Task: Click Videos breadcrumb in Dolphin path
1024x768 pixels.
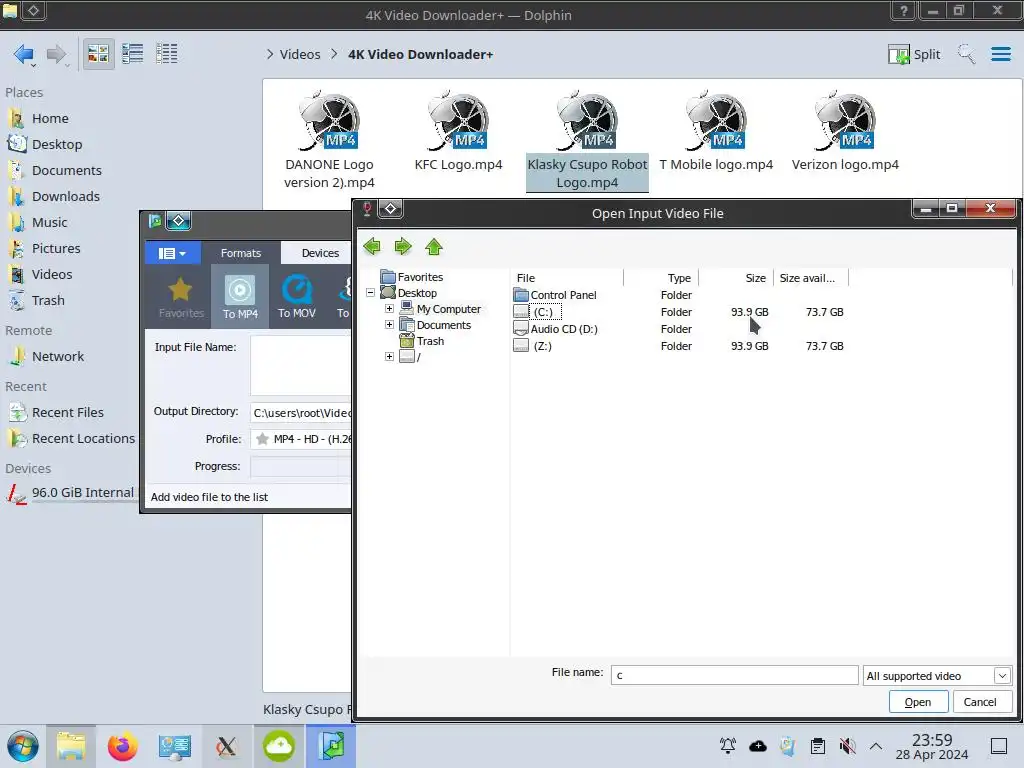Action: tap(300, 54)
